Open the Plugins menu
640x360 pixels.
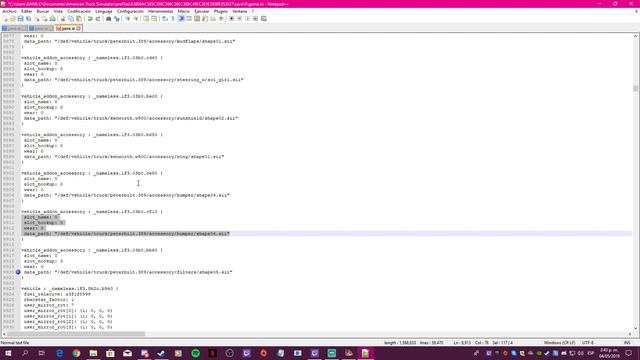pyautogui.click(x=221, y=11)
